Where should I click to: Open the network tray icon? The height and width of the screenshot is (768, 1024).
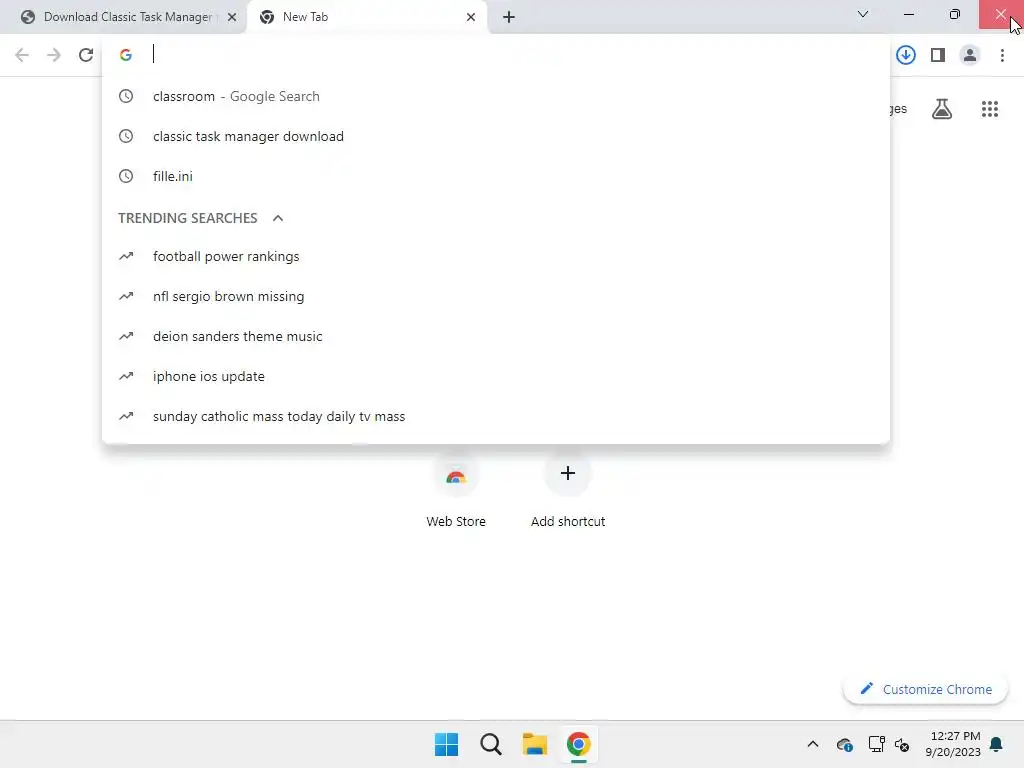(876, 744)
